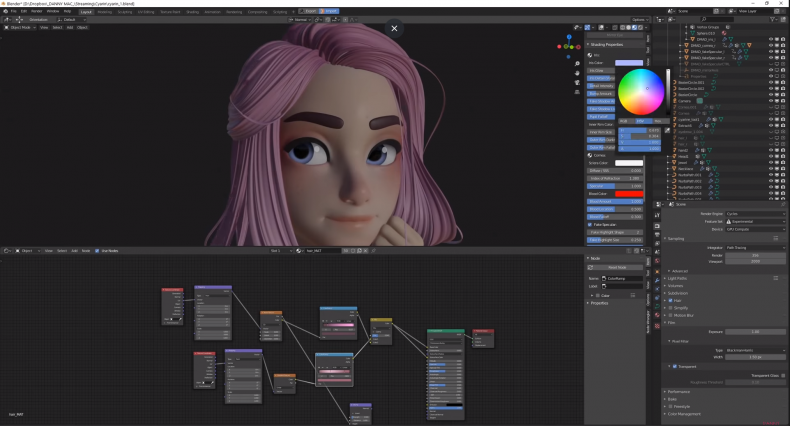
Task: Open the Render Engine dropdown
Action: (x=755, y=214)
